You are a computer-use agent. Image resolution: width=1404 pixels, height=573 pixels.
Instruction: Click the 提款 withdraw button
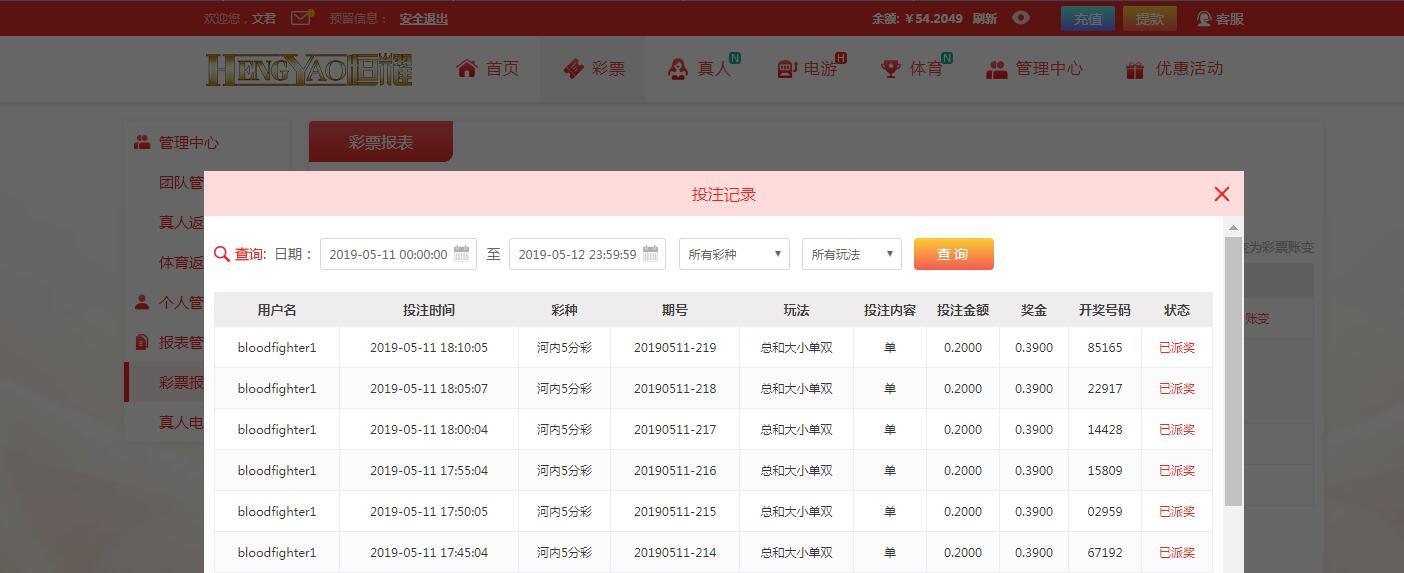(1150, 19)
